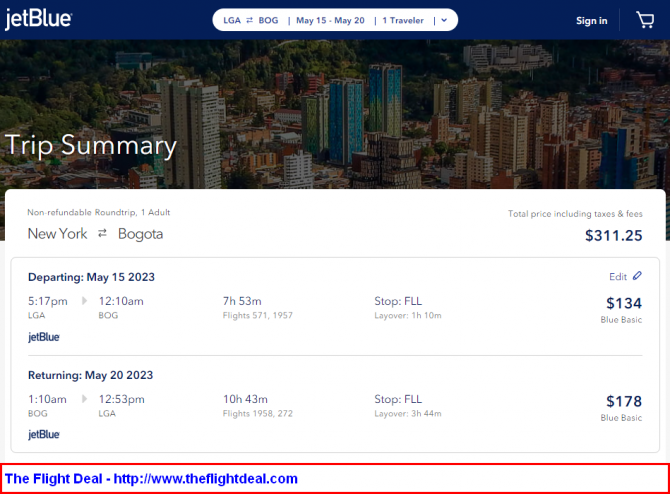Select BOG destination in search pill
670x494 pixels.
pos(268,20)
